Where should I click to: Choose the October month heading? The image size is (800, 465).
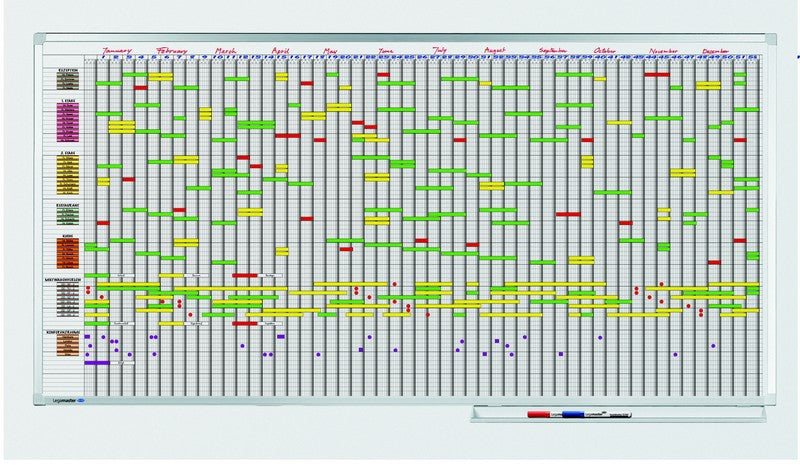[x=605, y=49]
